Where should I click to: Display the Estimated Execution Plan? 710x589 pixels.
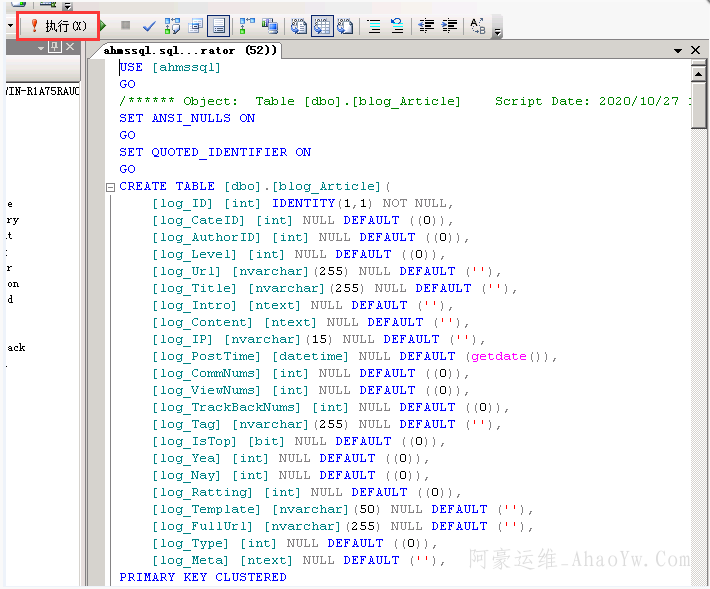pos(172,25)
